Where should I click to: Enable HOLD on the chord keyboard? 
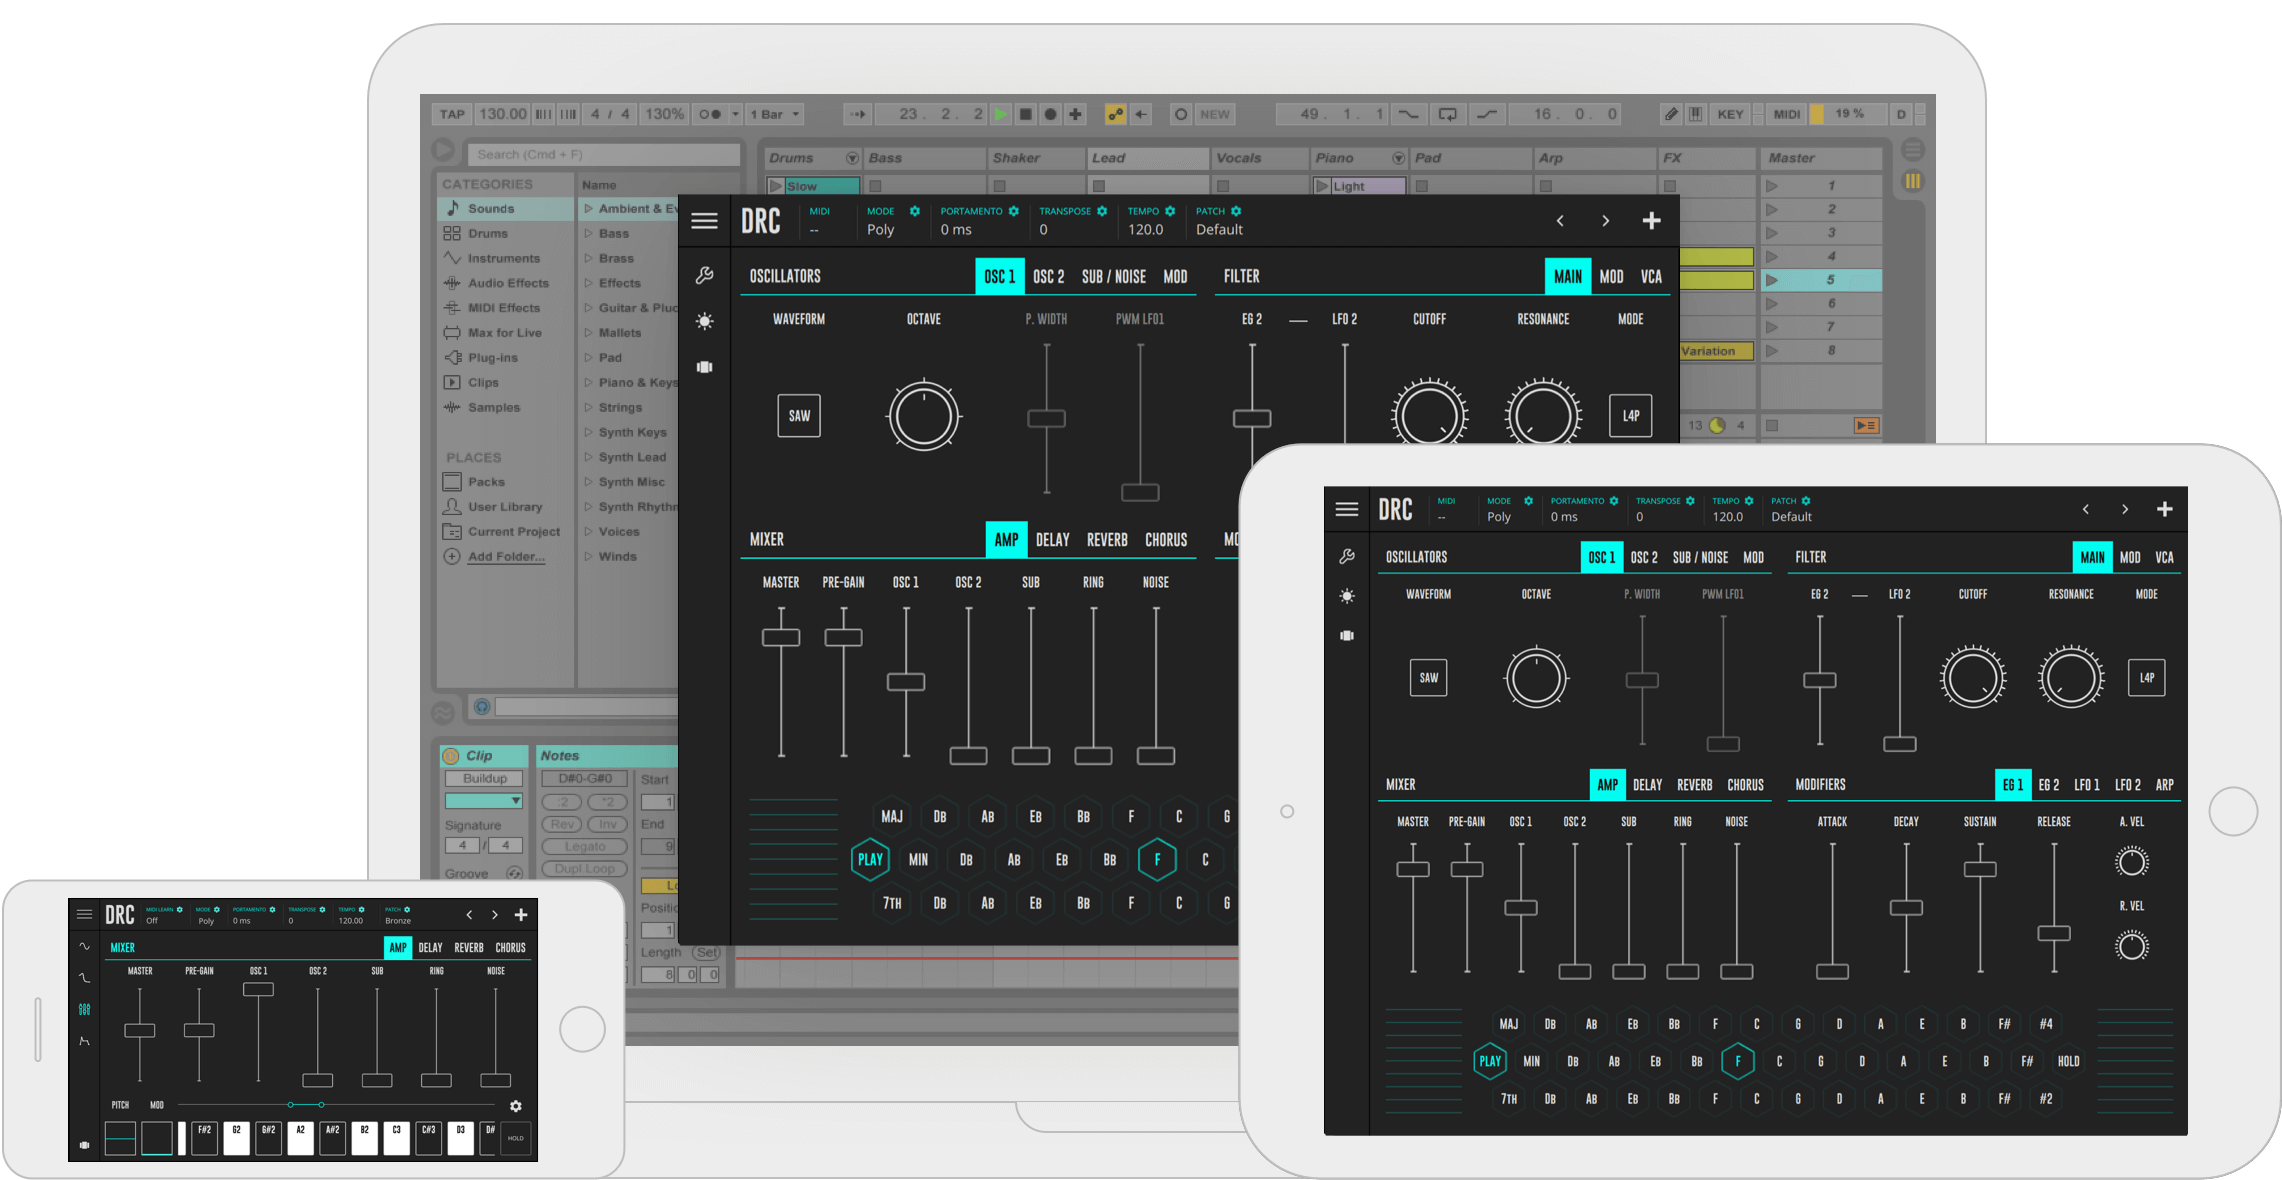pyautogui.click(x=2068, y=1061)
